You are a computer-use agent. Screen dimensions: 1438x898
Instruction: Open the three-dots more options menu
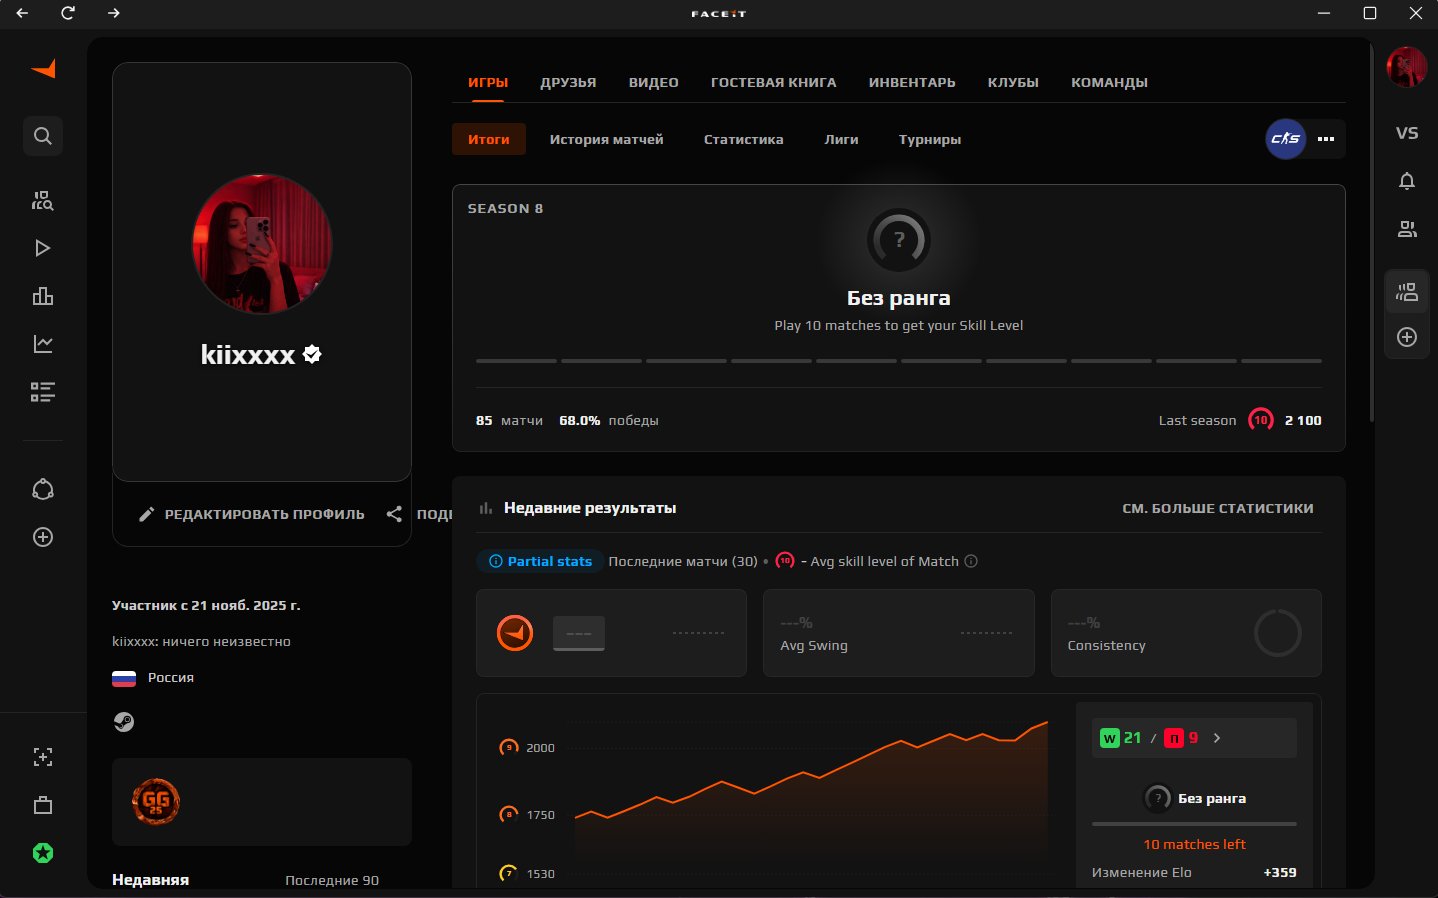tap(1326, 139)
